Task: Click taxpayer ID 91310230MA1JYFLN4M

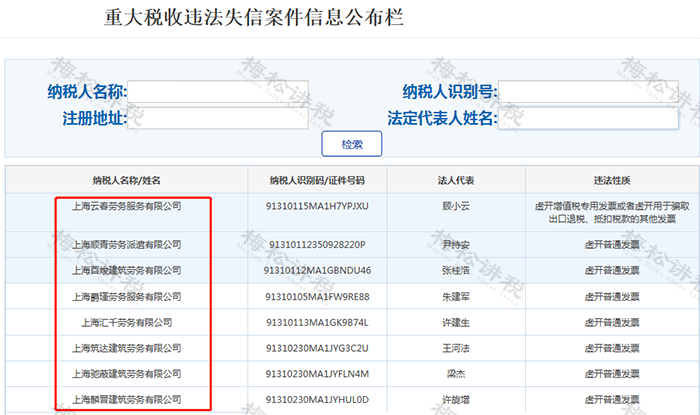Action: [x=317, y=374]
